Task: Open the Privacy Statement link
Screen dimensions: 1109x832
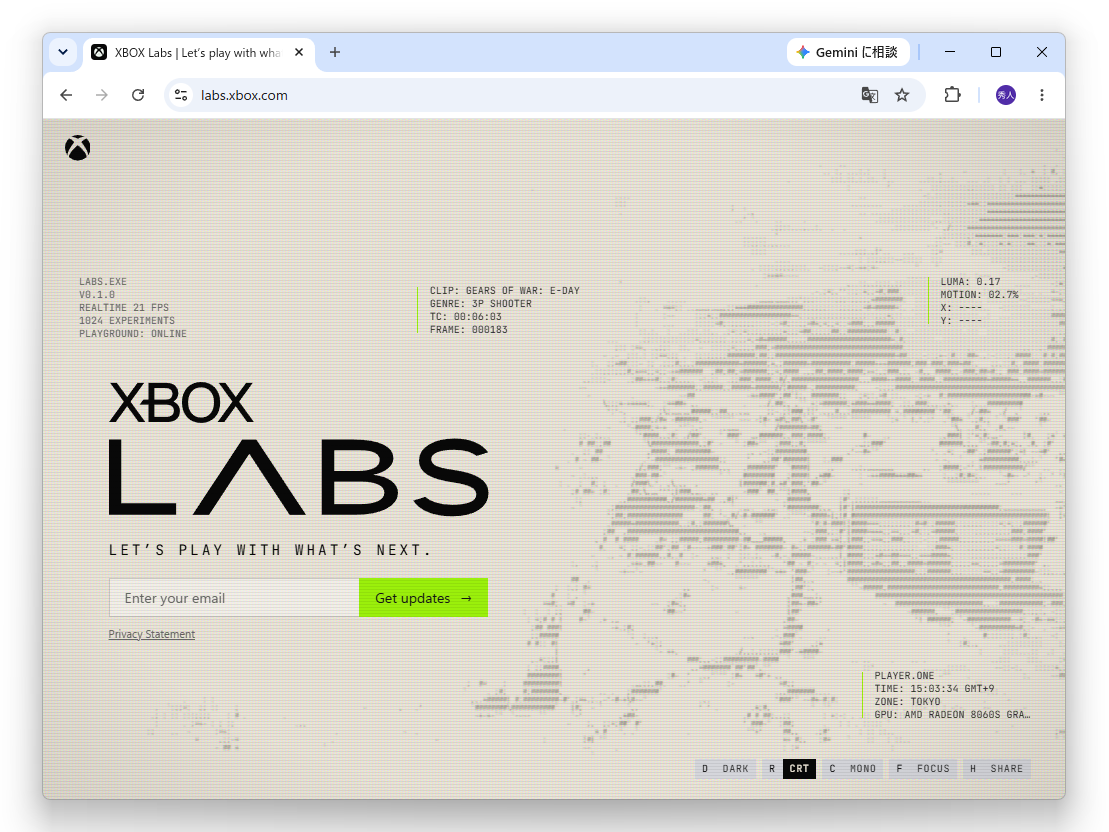Action: (151, 635)
